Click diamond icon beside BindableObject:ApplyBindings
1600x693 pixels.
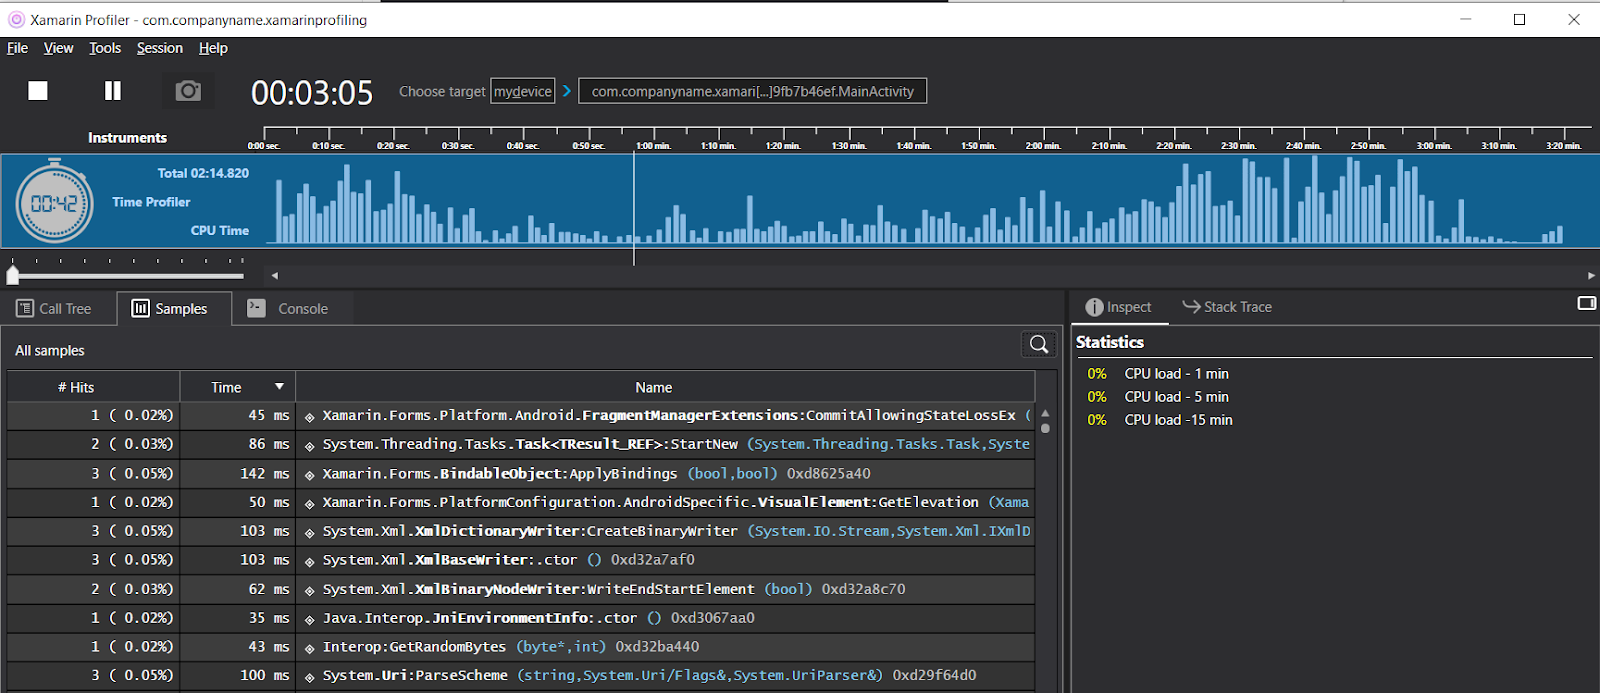[x=310, y=475]
